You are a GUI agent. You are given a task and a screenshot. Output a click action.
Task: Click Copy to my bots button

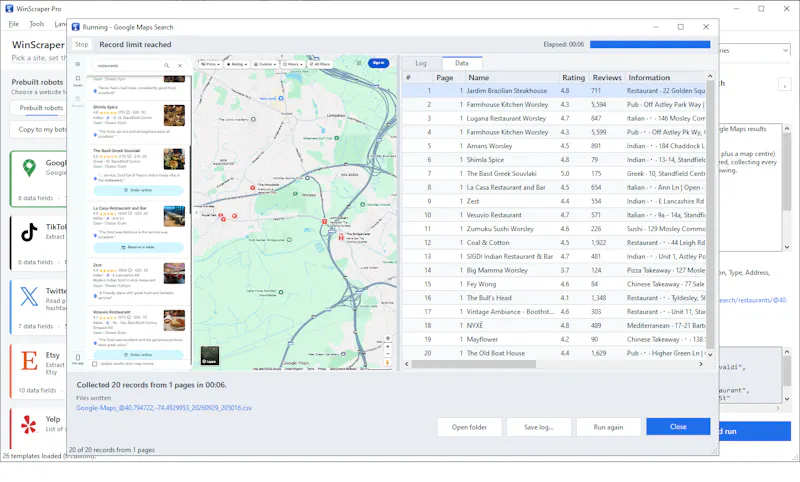[42, 130]
